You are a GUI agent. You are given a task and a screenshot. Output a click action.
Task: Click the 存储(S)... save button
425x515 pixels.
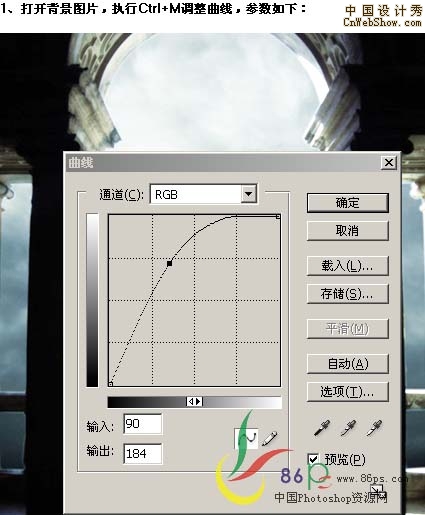[348, 294]
